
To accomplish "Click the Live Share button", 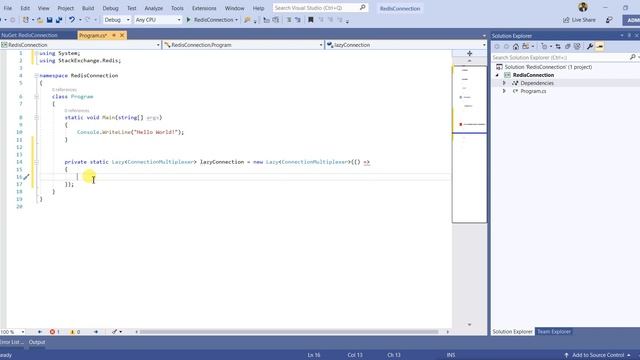I will click(x=579, y=20).
